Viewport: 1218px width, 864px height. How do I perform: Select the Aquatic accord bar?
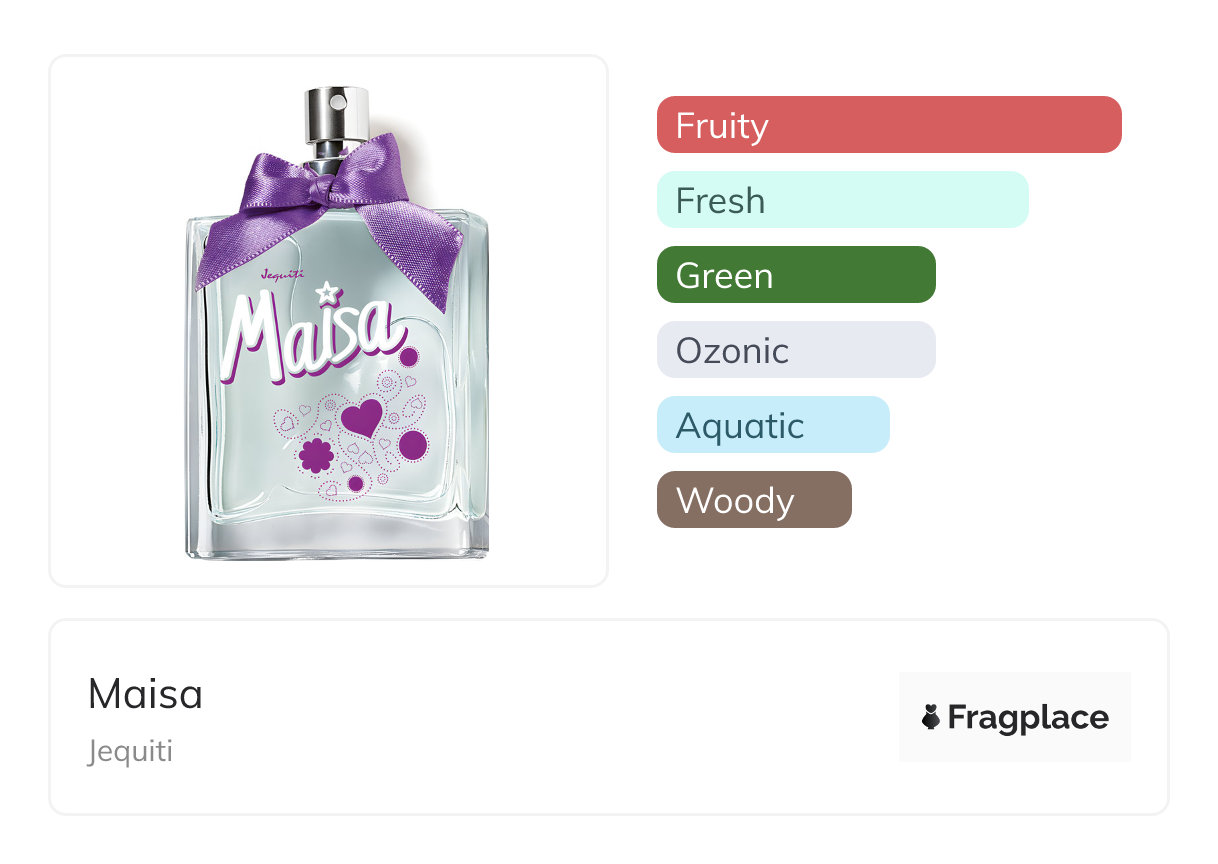coord(772,425)
